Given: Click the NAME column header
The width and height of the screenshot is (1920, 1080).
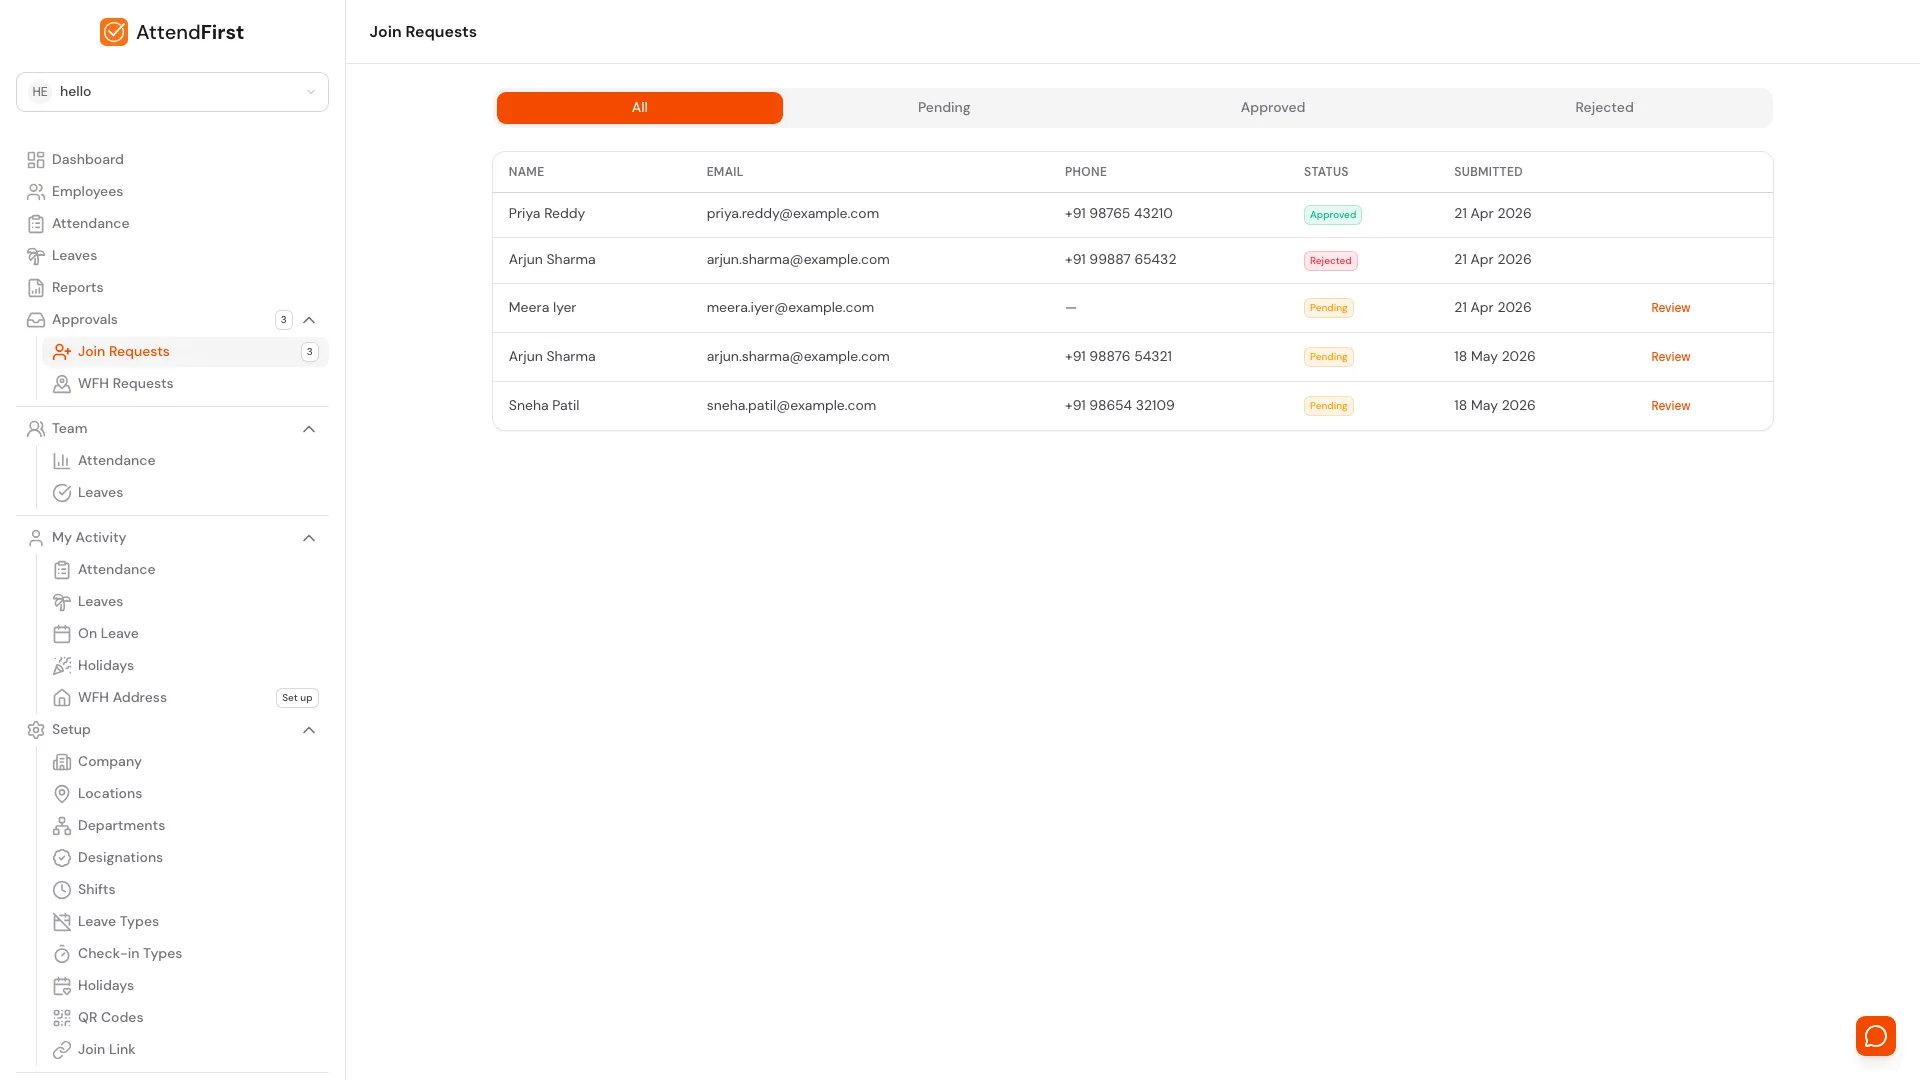Looking at the screenshot, I should click(526, 172).
